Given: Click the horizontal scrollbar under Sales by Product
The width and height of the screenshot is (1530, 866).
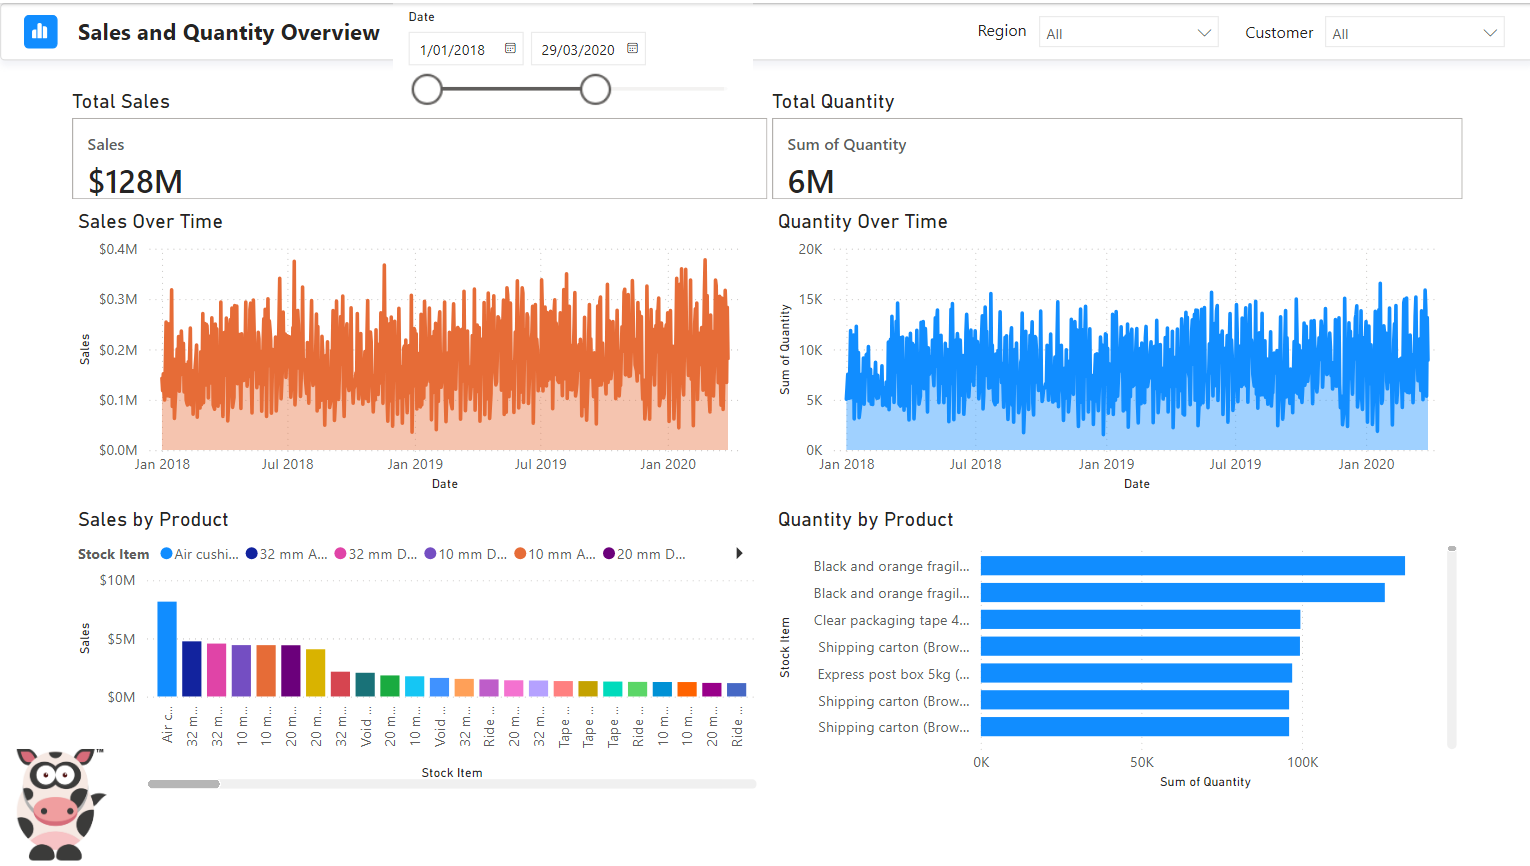Looking at the screenshot, I should point(184,784).
